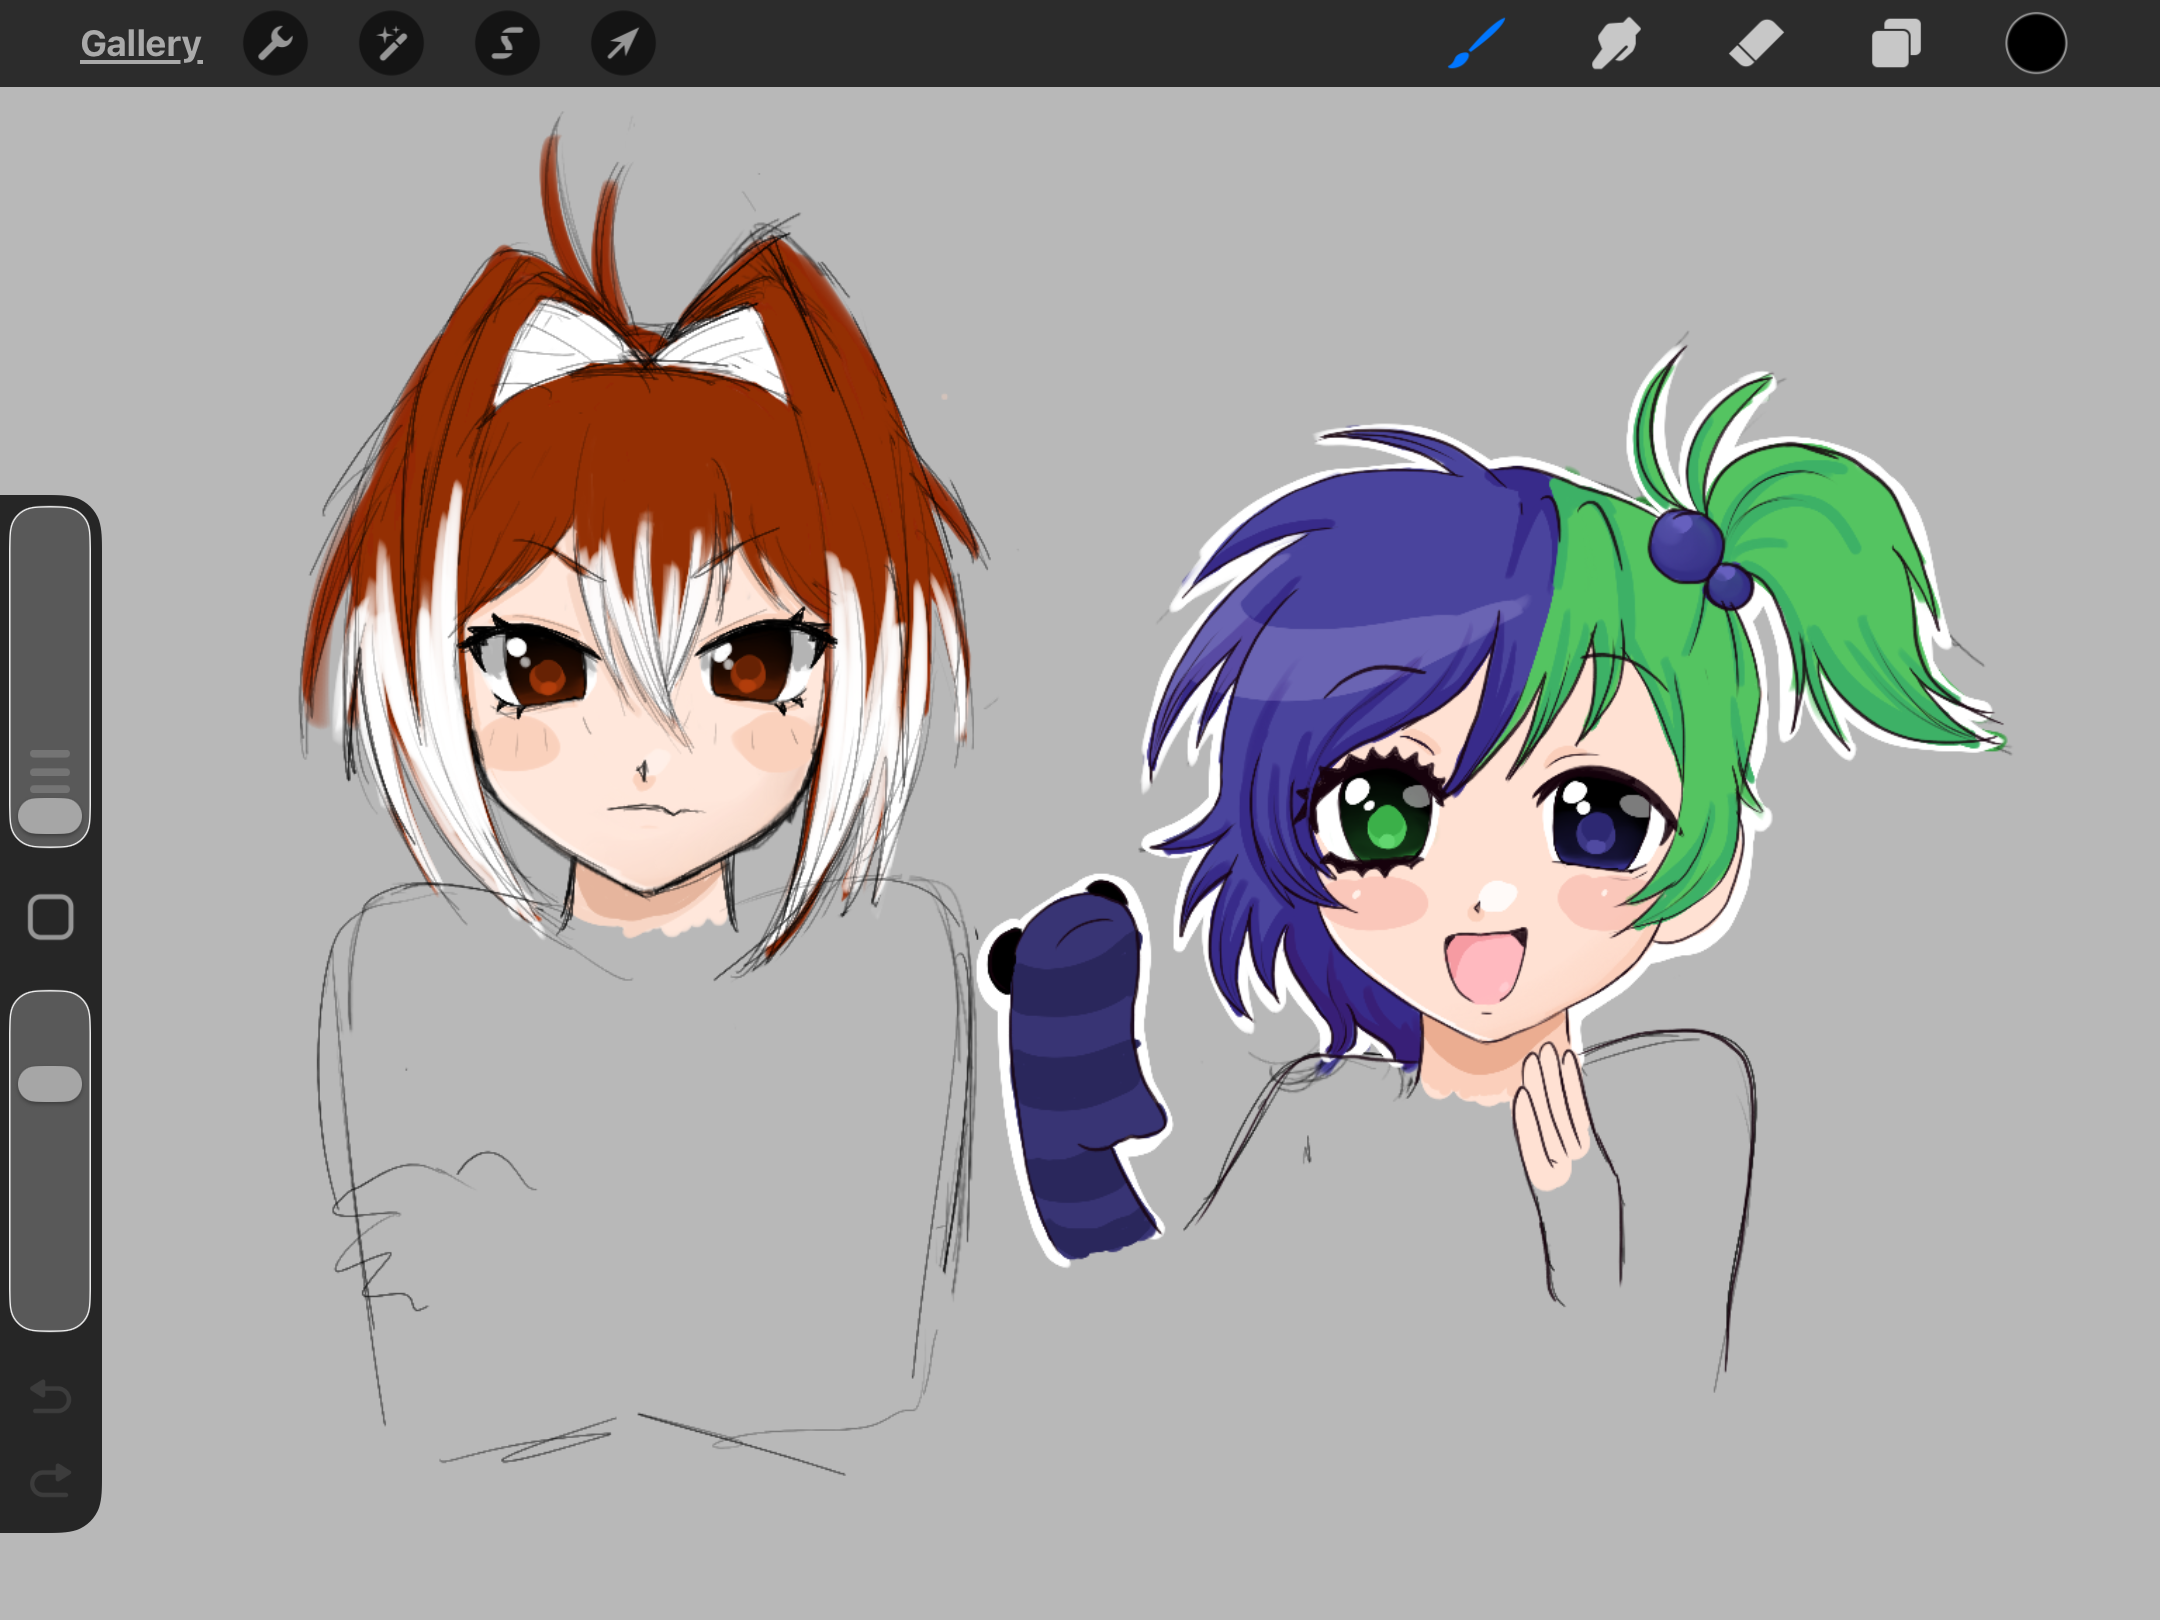Select the Eraser tool
The width and height of the screenshot is (2160, 1620).
click(x=1756, y=44)
